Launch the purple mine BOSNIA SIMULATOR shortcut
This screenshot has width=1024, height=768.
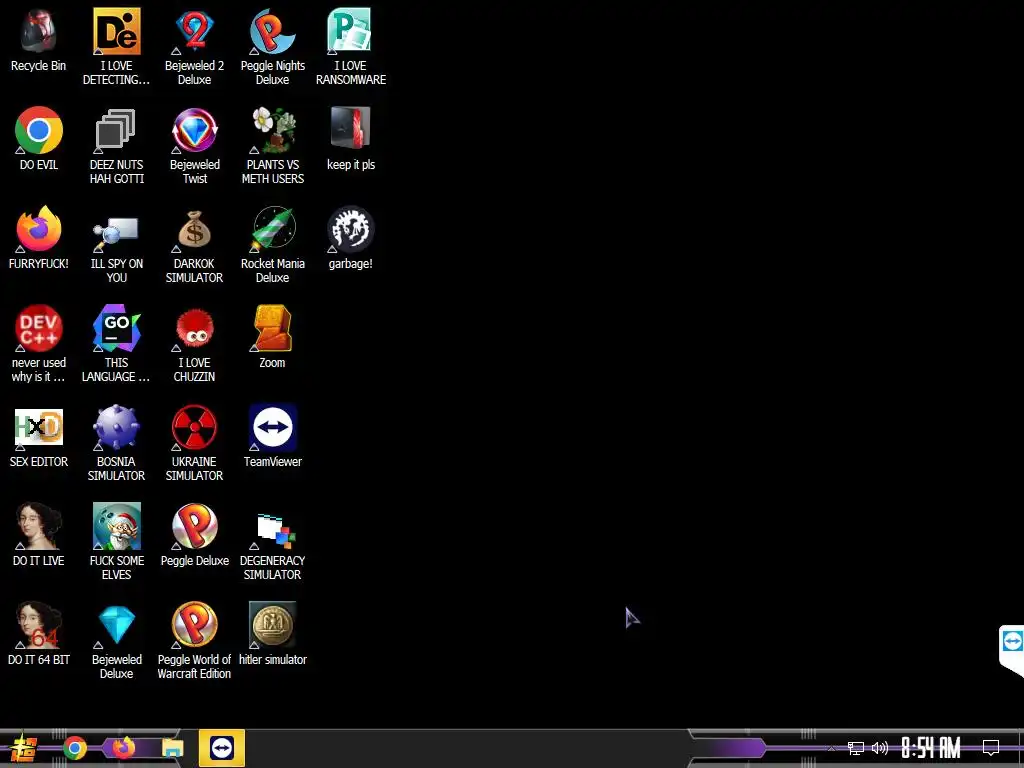pos(116,427)
